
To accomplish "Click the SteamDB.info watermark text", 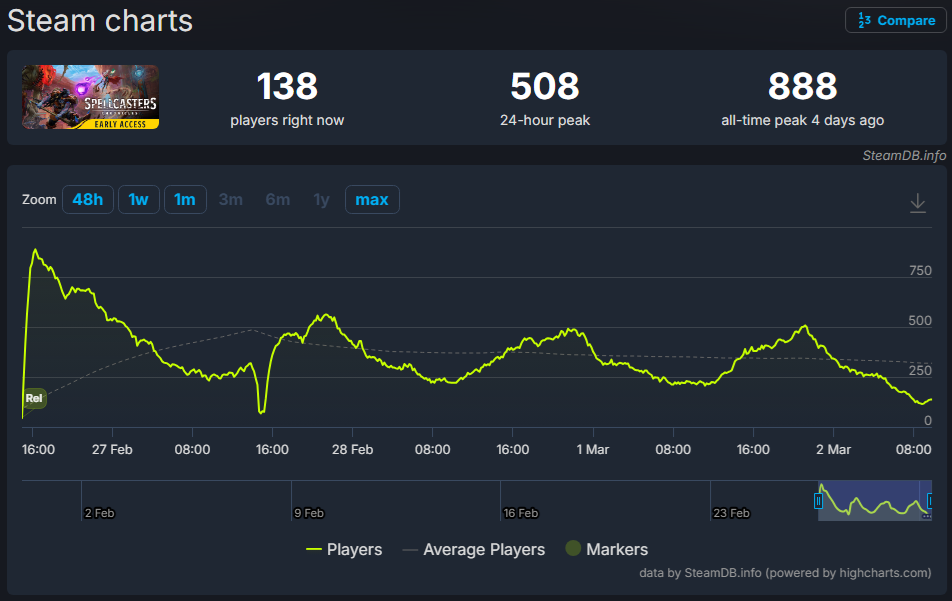I will pos(904,155).
